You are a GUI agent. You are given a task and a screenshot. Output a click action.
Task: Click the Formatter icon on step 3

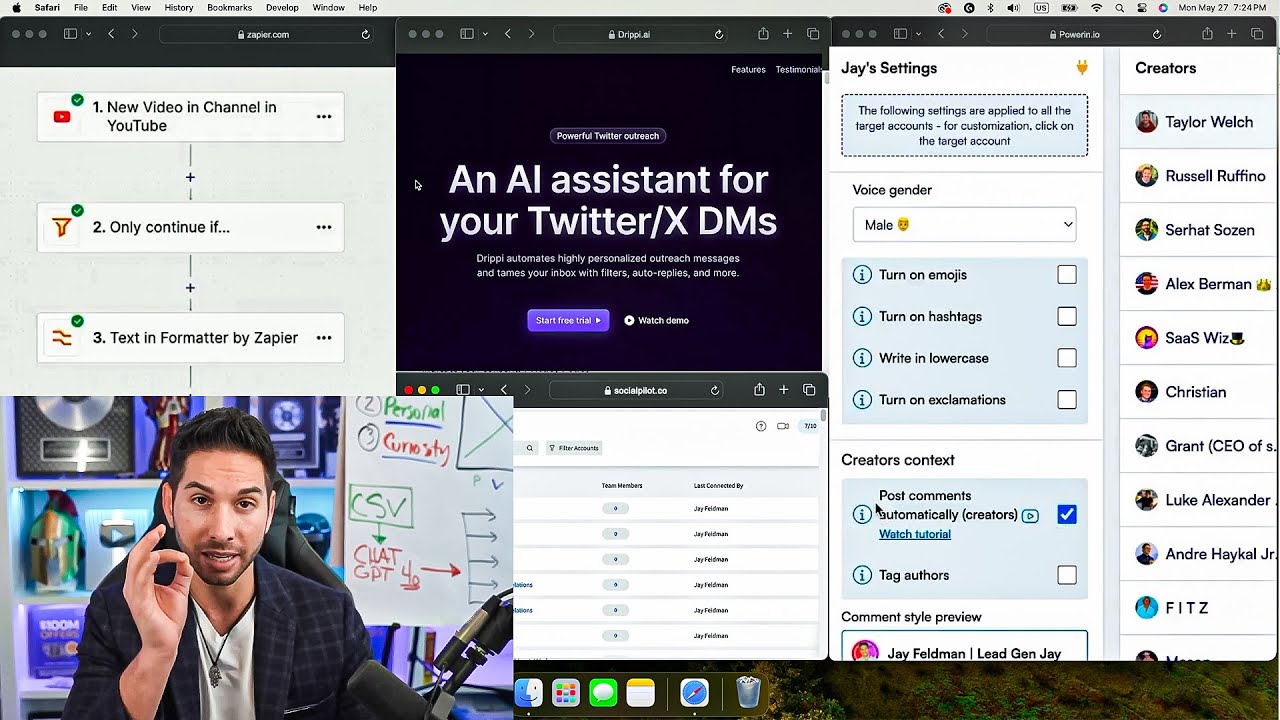point(62,338)
